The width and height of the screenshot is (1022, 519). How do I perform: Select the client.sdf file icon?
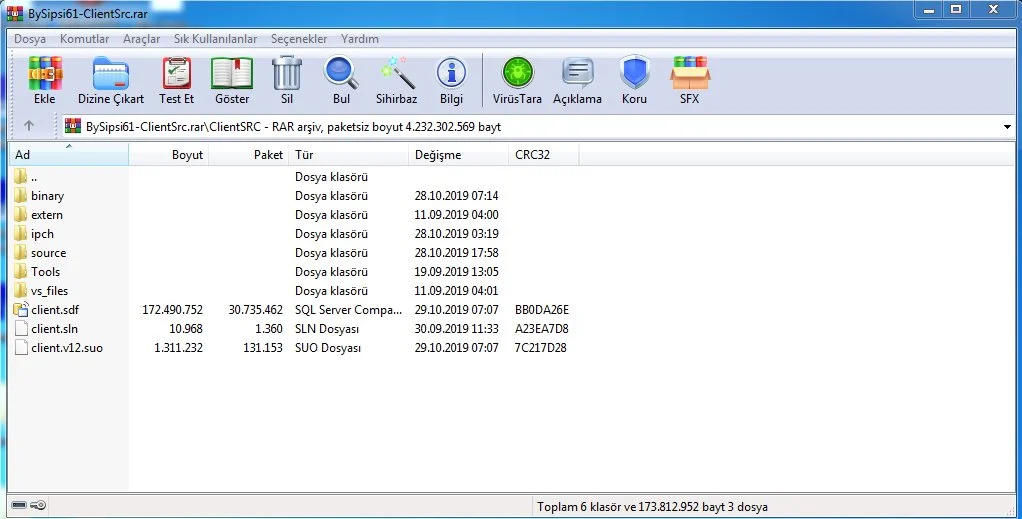point(21,309)
